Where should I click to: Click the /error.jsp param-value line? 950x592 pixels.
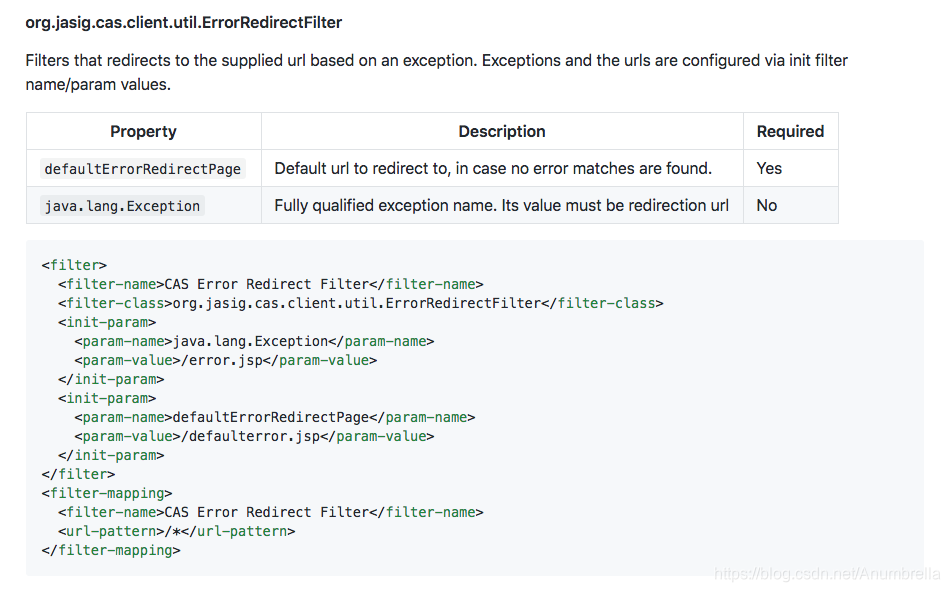tap(225, 360)
